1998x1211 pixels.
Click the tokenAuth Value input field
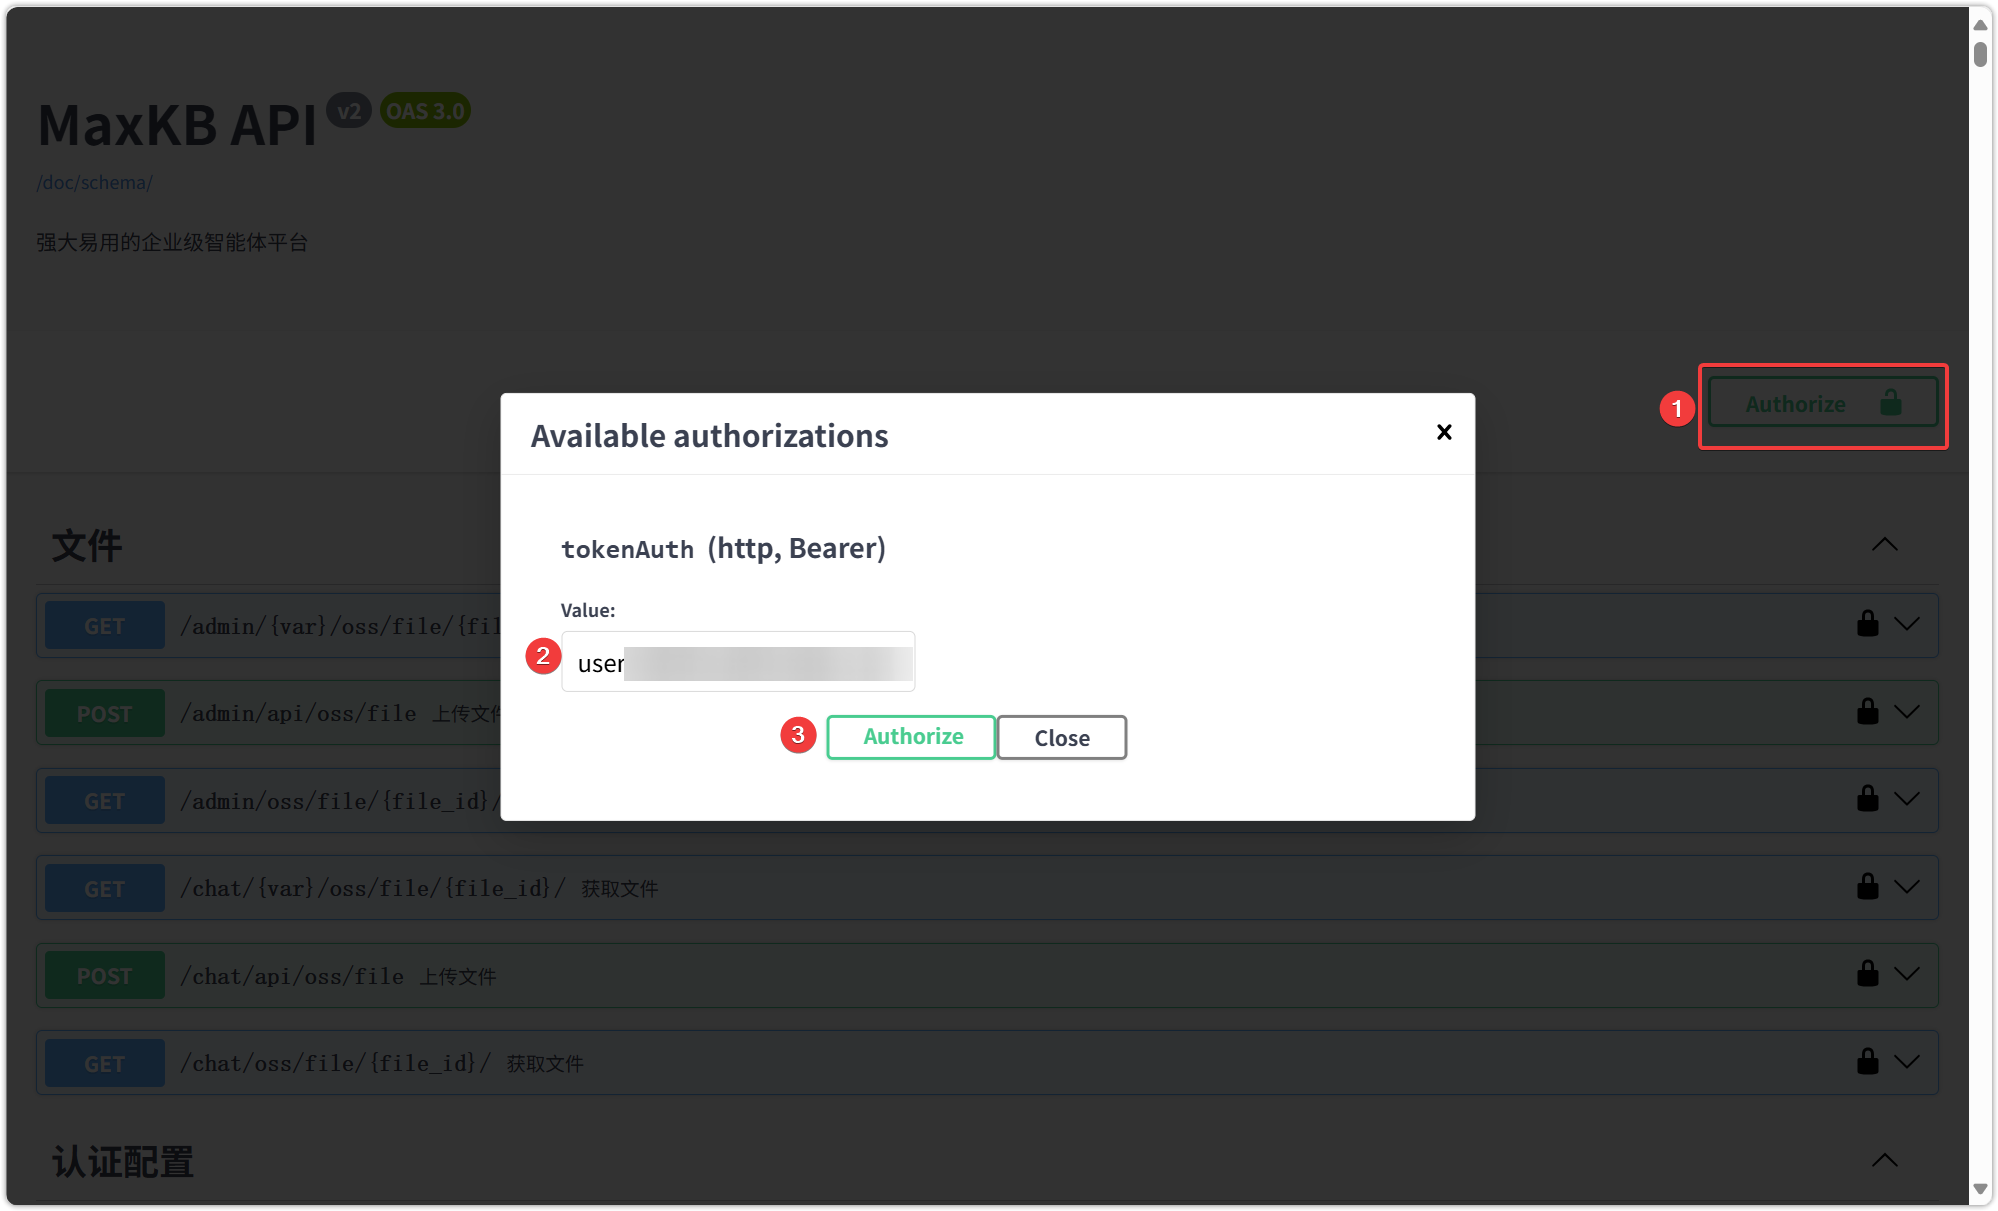pyautogui.click(x=738, y=662)
